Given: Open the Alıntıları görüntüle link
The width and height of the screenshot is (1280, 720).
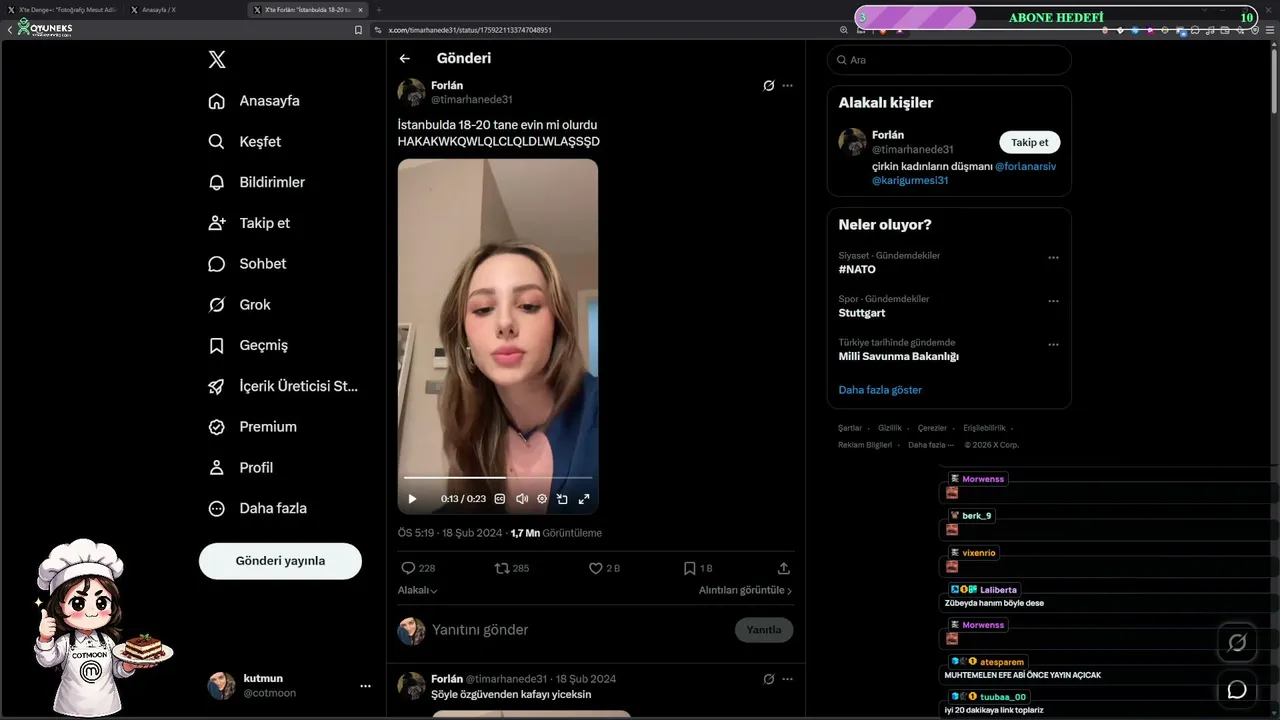Looking at the screenshot, I should (x=745, y=591).
